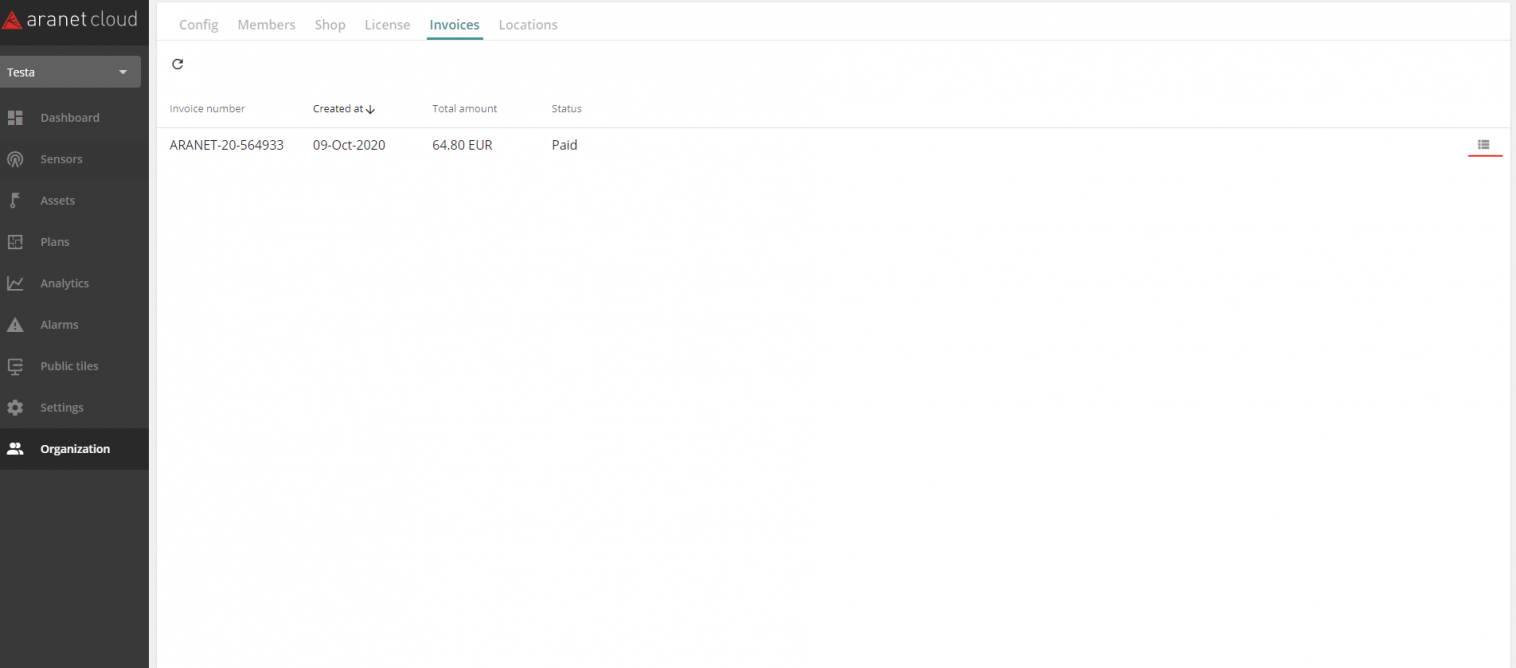Select Organization in the sidebar
This screenshot has height=668, width=1516.
point(74,449)
